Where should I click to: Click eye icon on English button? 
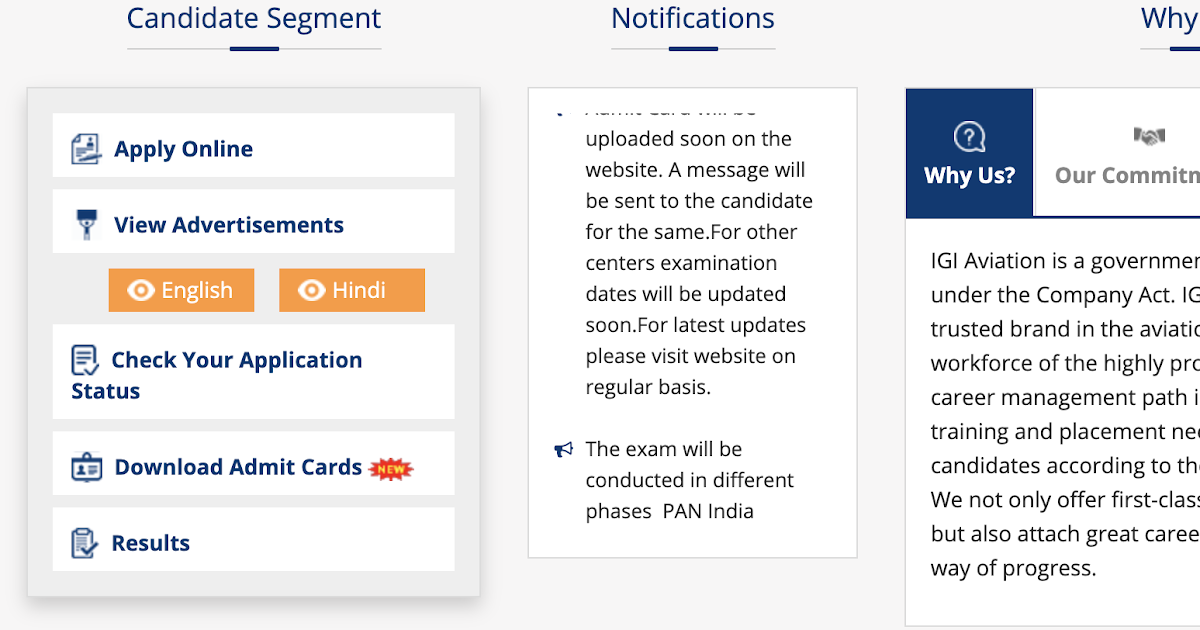point(141,290)
